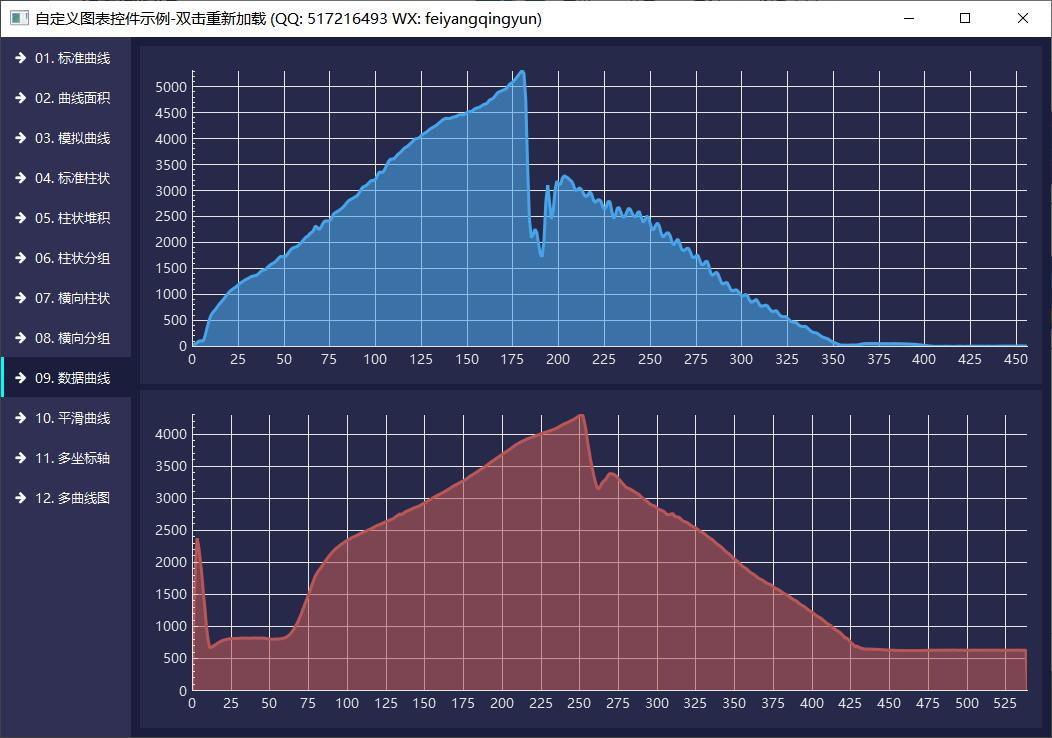Viewport: 1052px width, 738px height.
Task: Click the 5000 label on the blue chart's y-axis
Action: coord(171,87)
